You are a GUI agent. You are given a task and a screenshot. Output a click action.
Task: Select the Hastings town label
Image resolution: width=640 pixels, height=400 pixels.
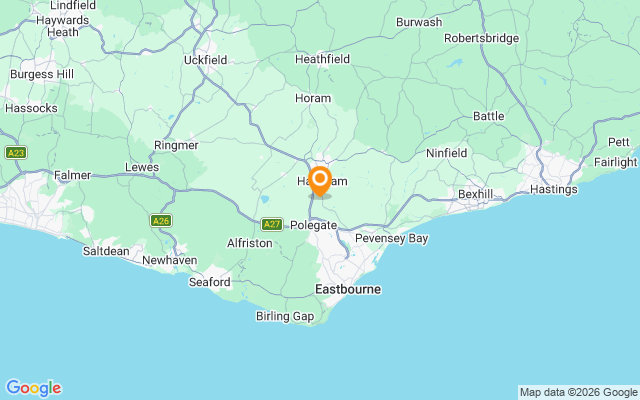(553, 189)
